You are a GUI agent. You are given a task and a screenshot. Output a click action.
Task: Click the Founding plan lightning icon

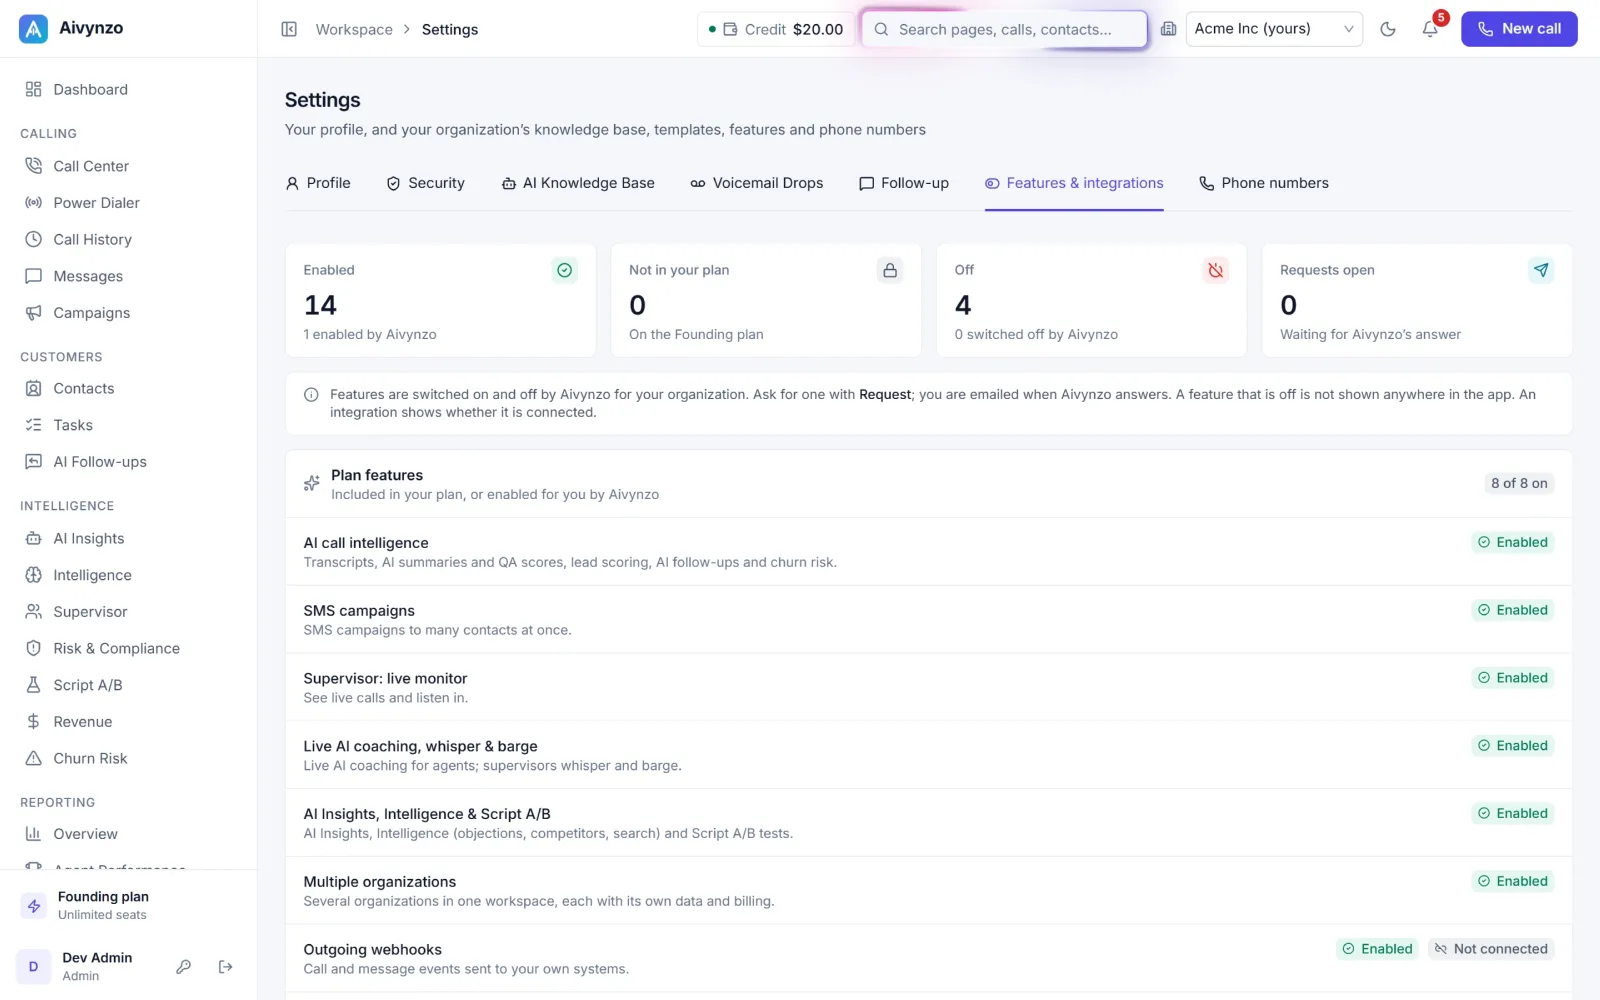click(34, 906)
